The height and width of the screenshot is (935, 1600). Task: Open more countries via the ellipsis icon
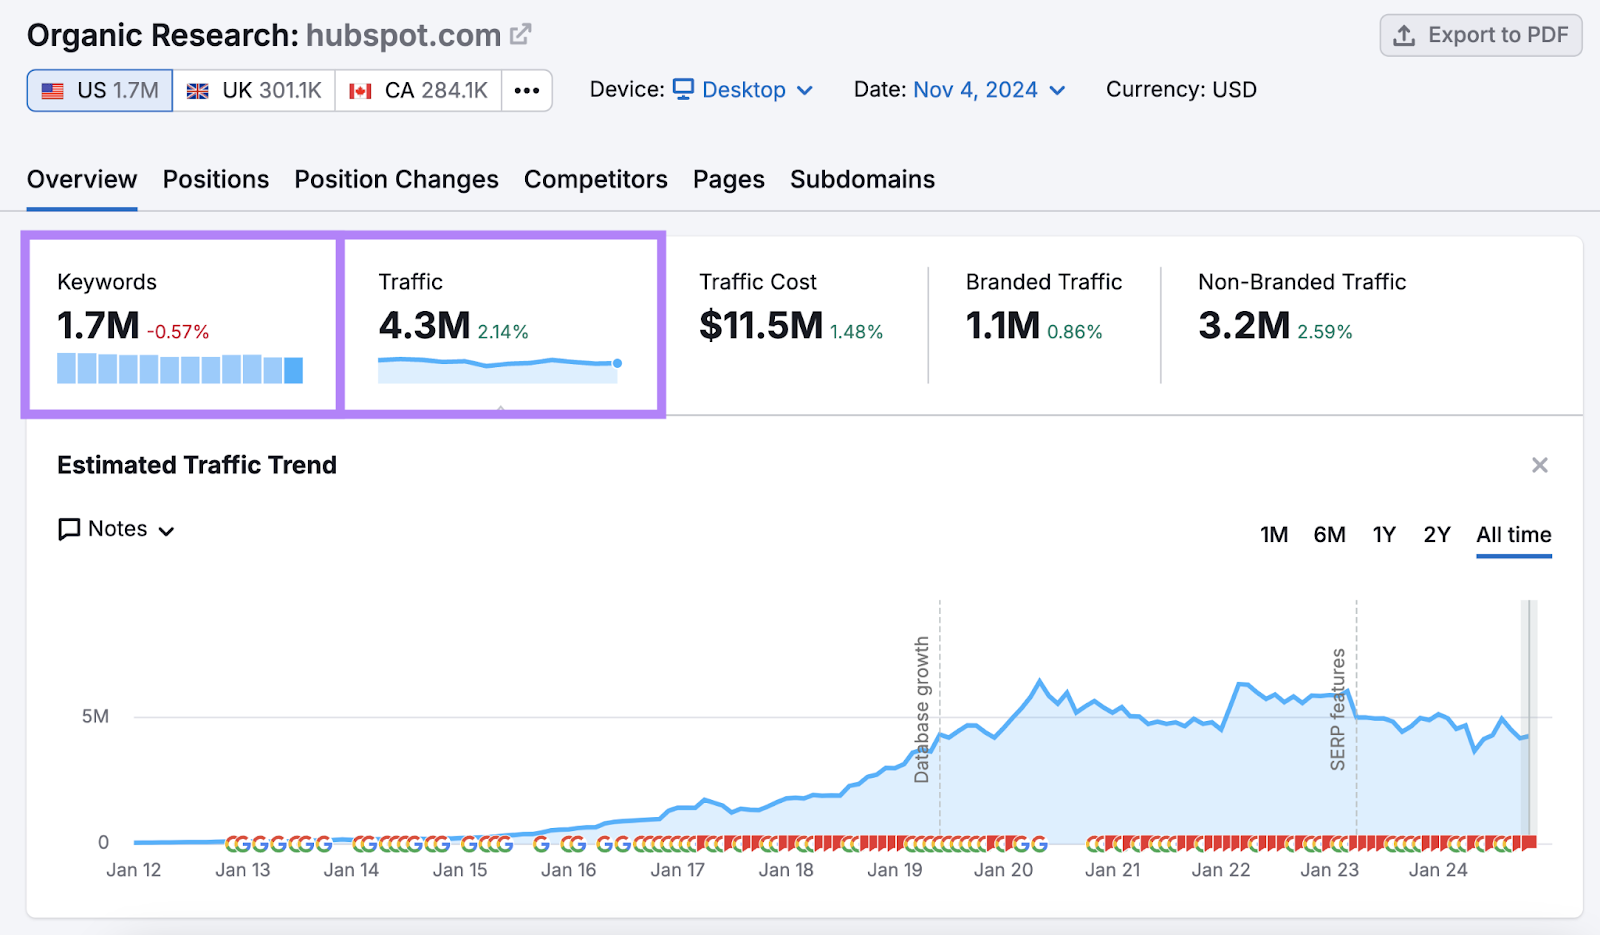(526, 90)
